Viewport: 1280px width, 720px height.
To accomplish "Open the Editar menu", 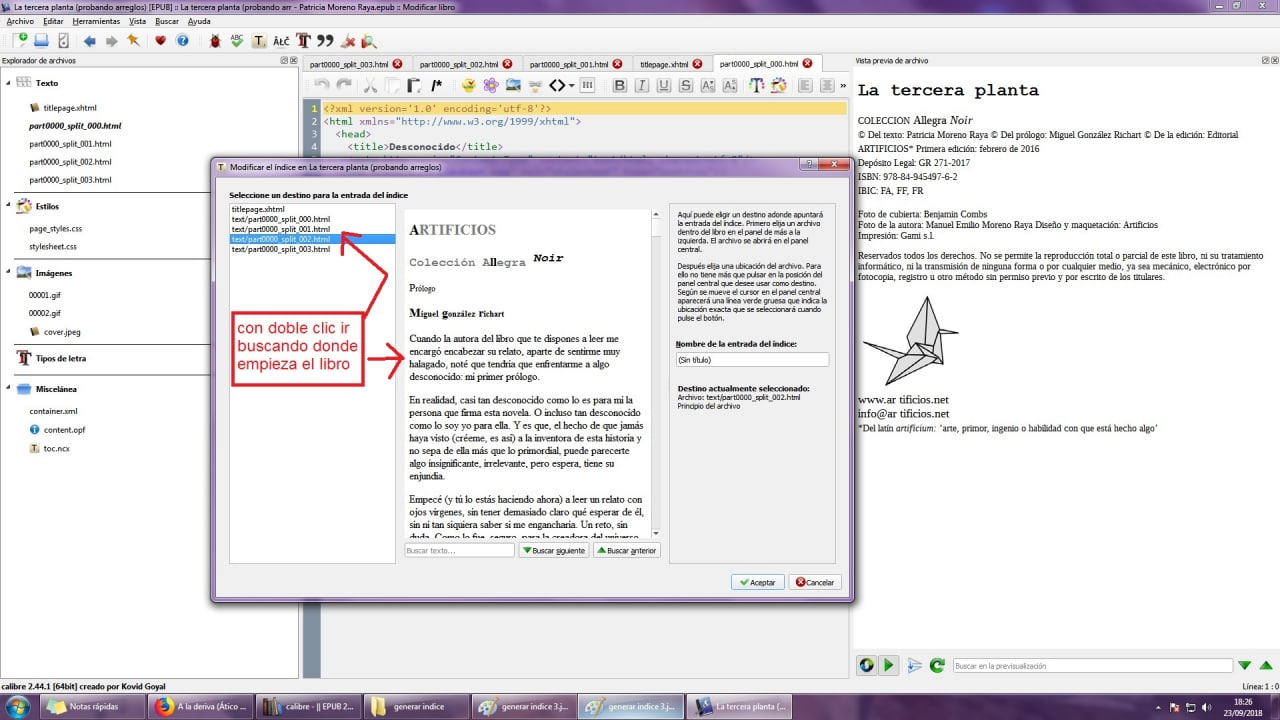I will (54, 21).
